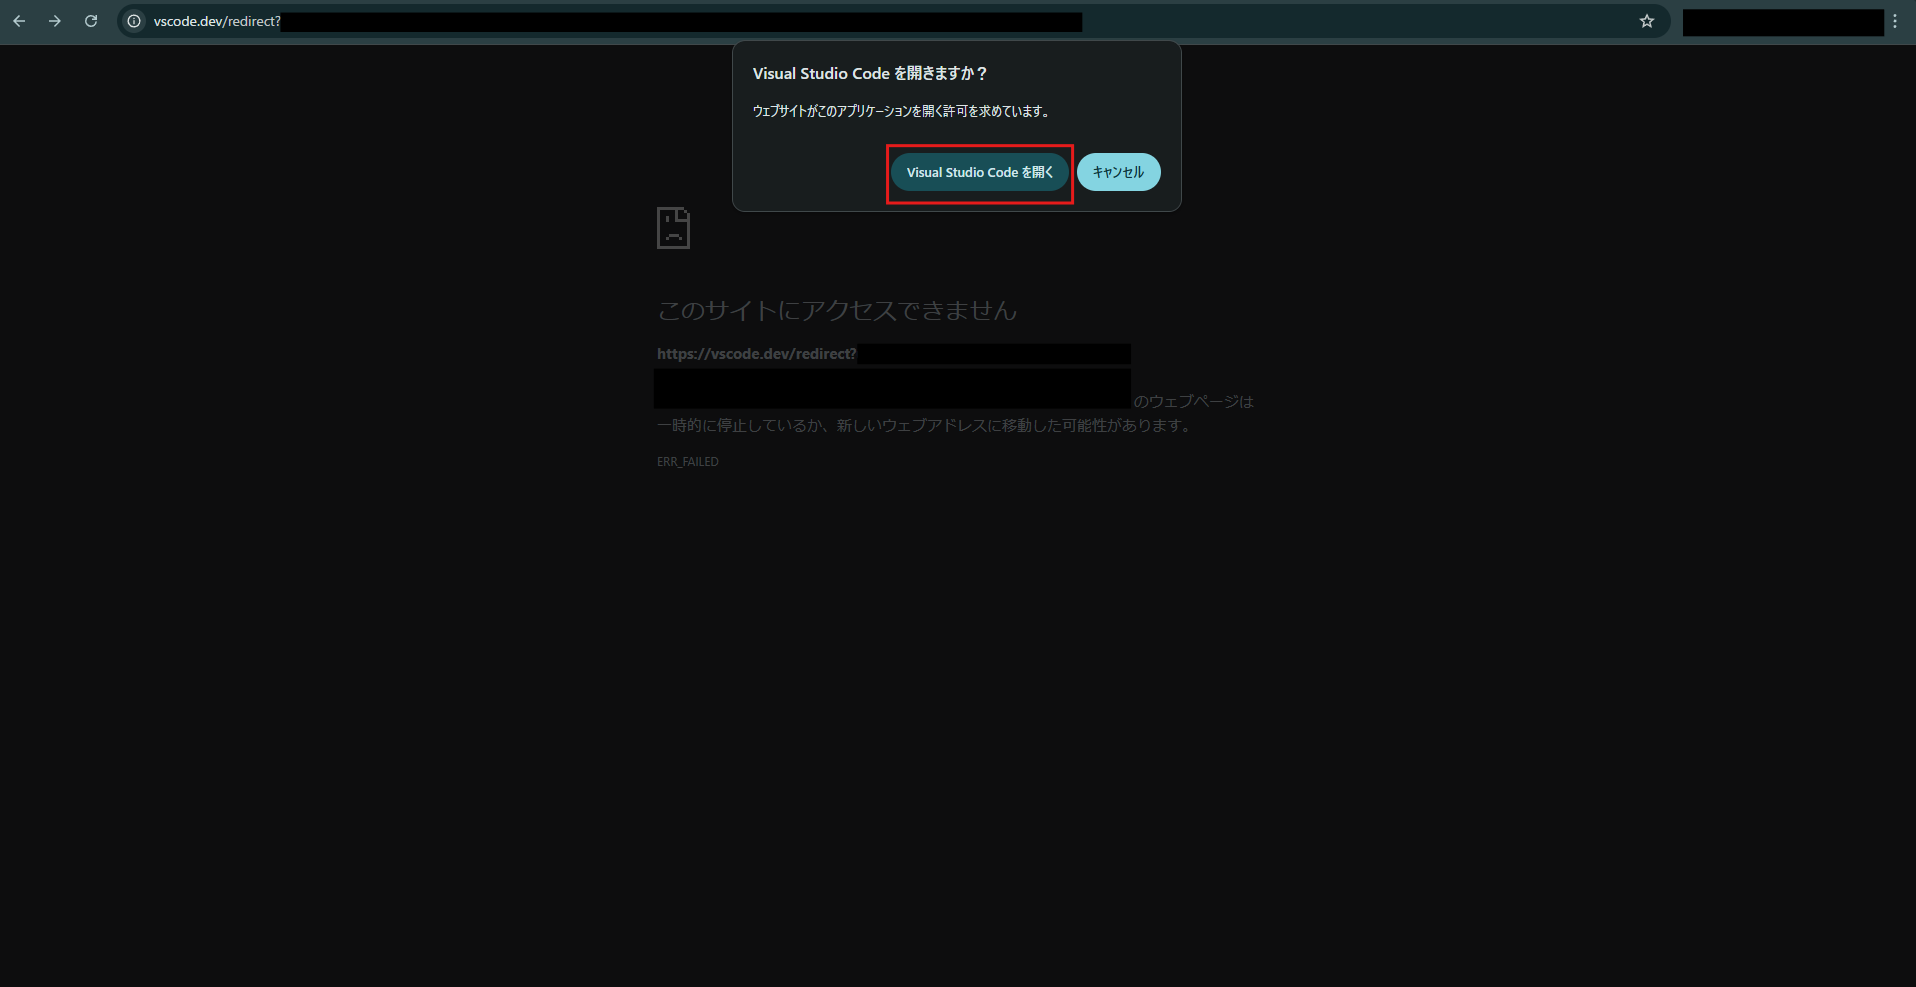The height and width of the screenshot is (987, 1916).
Task: Click the browser back arrow
Action: (x=19, y=21)
